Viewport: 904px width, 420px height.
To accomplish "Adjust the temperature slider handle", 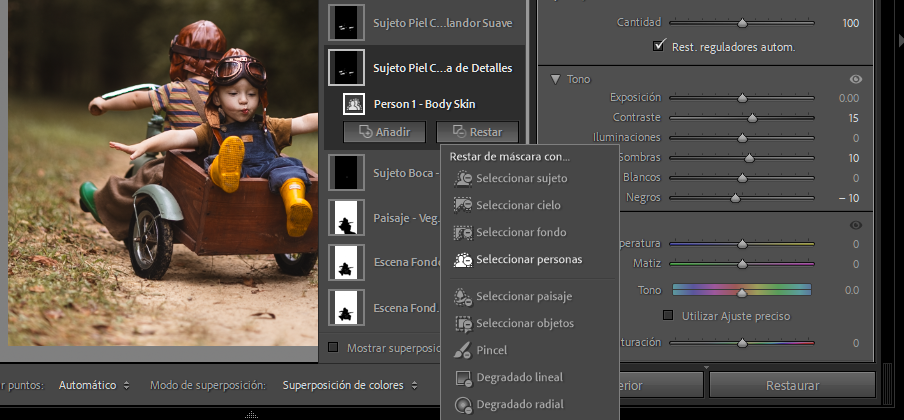I will [742, 244].
